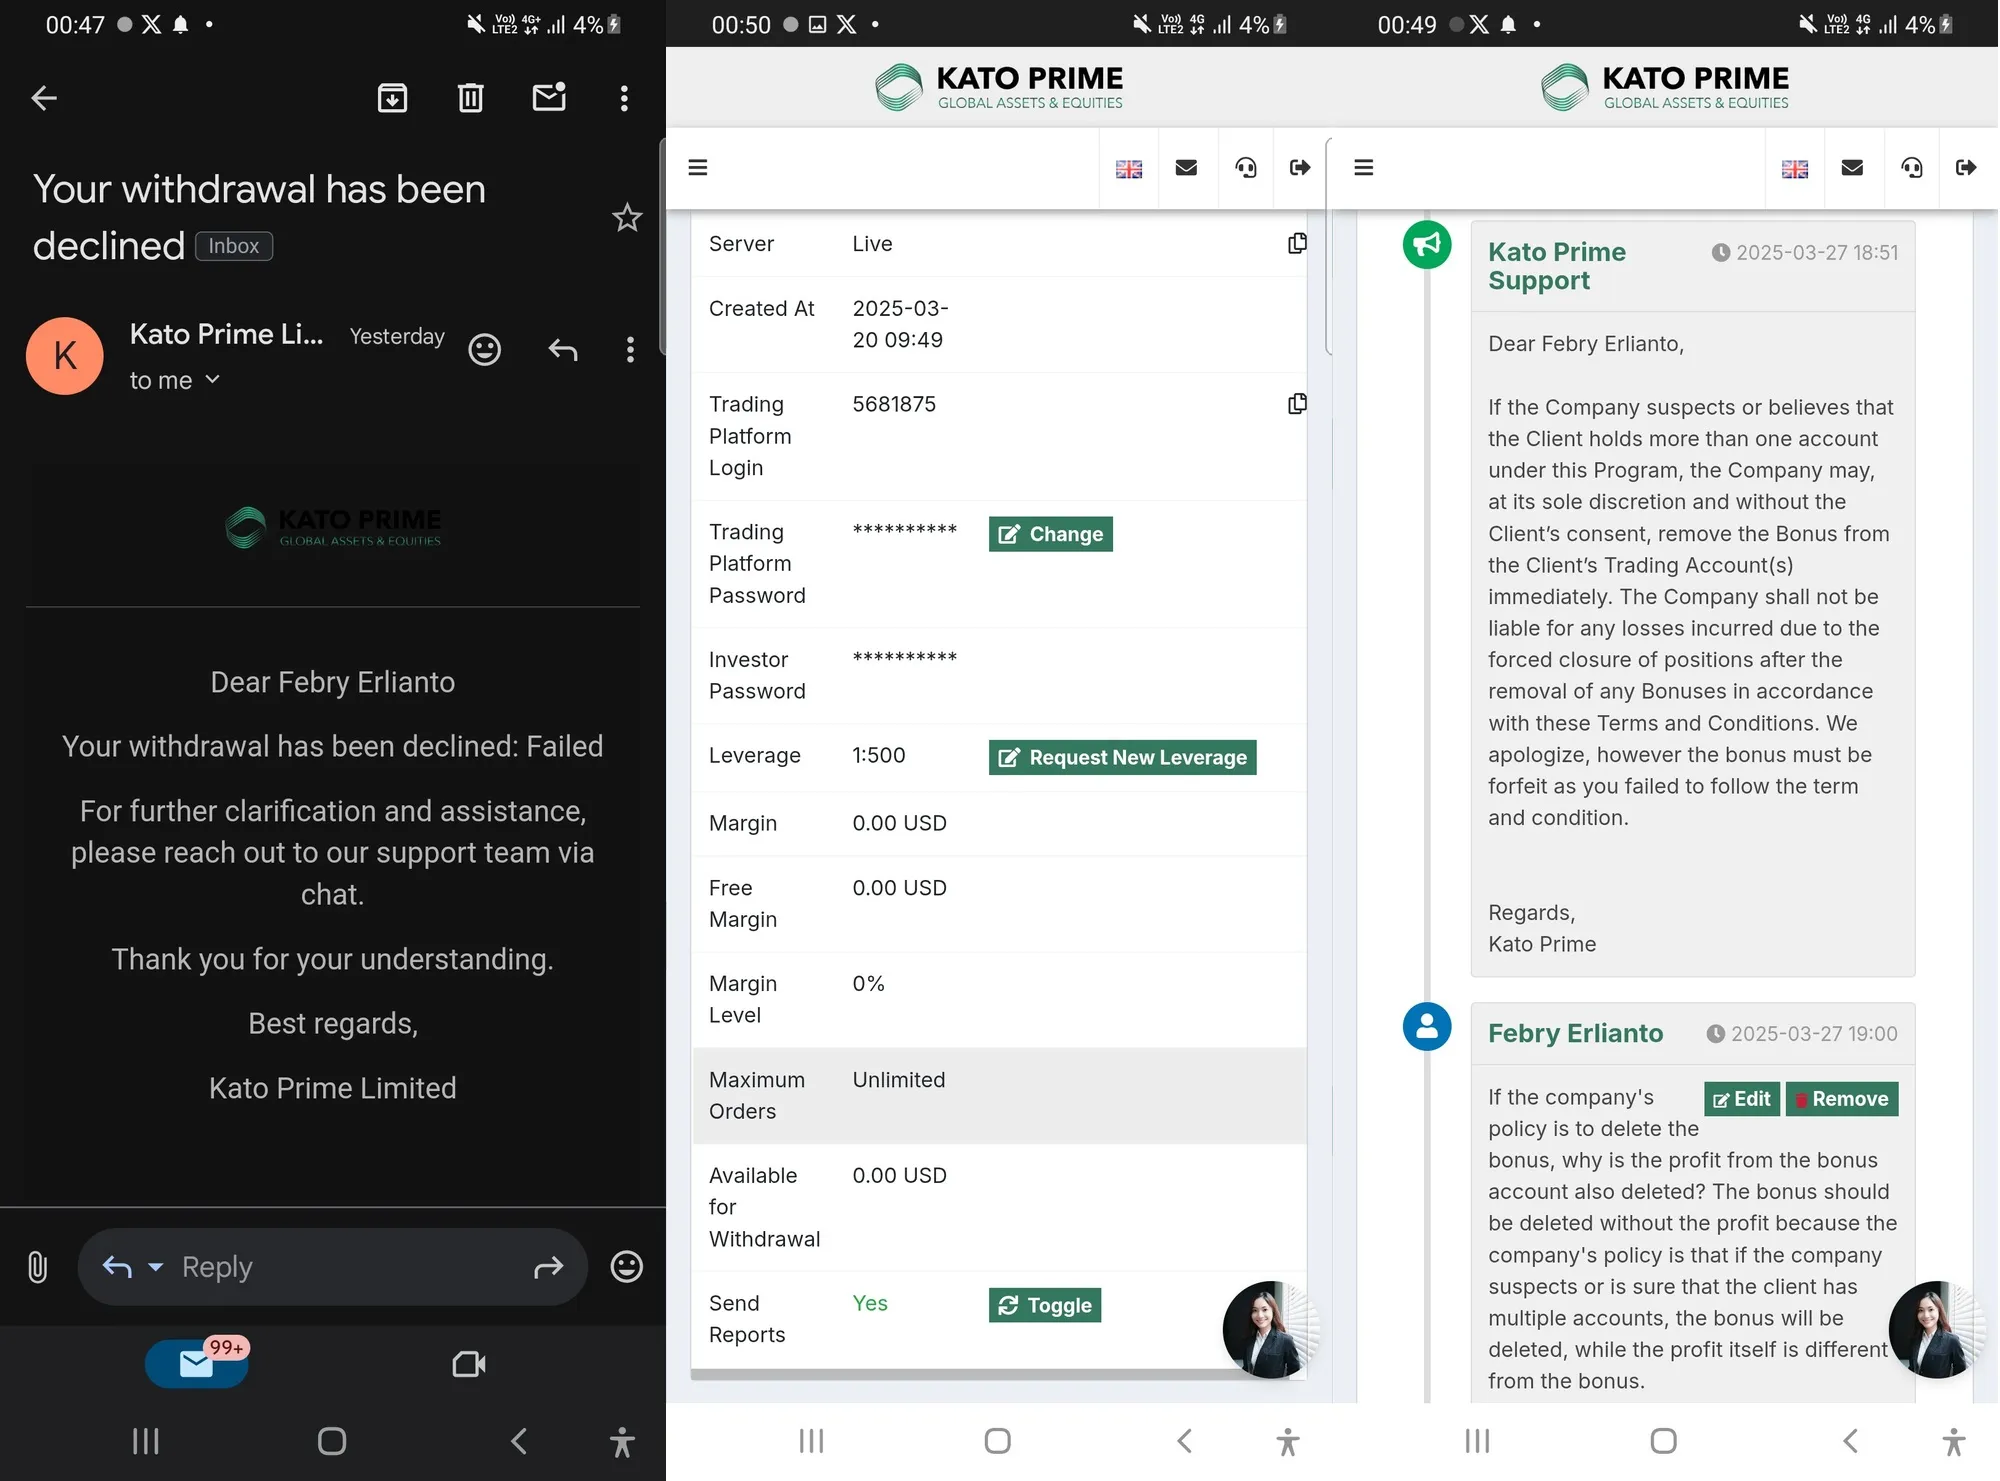The width and height of the screenshot is (2000, 1481).
Task: Expand the 'to me' recipient details
Action: 174,380
